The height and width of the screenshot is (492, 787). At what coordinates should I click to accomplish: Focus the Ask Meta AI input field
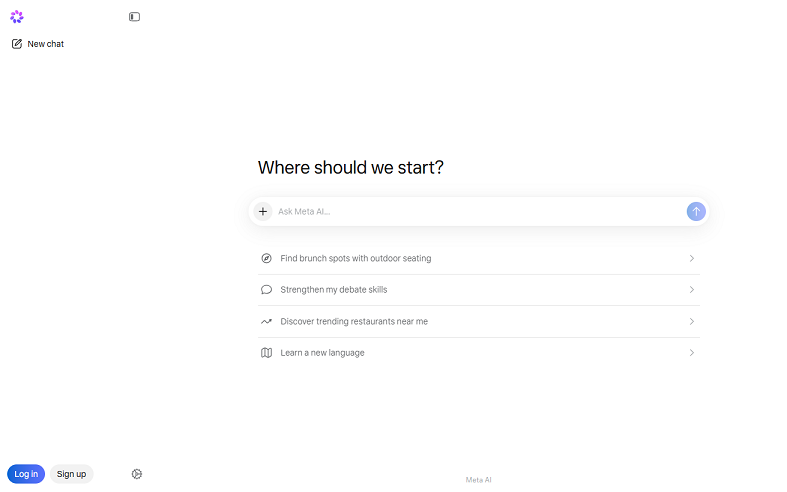pos(480,211)
